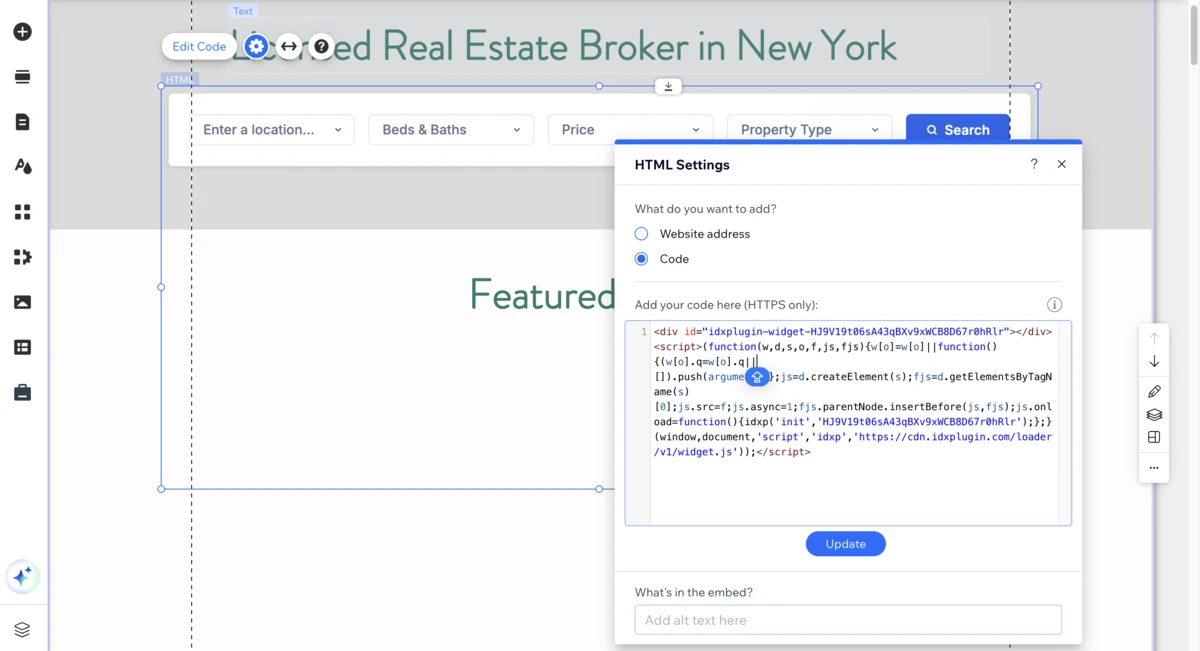The image size is (1200, 651).
Task: Open the Site Design drops icon
Action: 22,167
